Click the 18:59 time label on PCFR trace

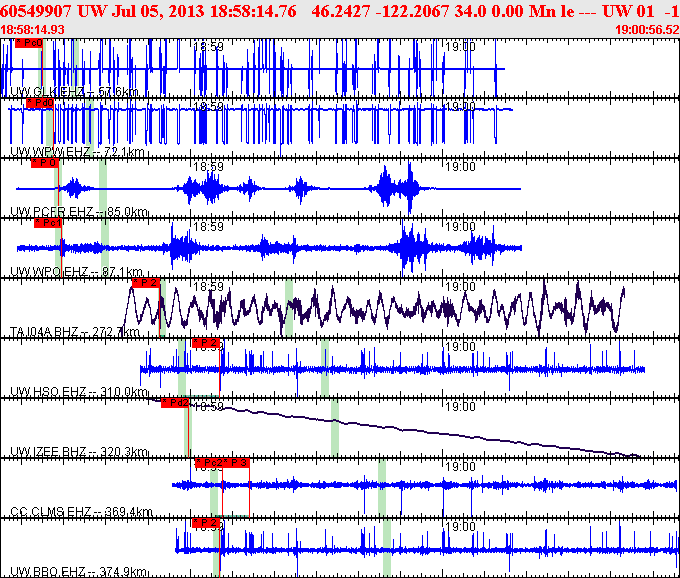pos(209,167)
